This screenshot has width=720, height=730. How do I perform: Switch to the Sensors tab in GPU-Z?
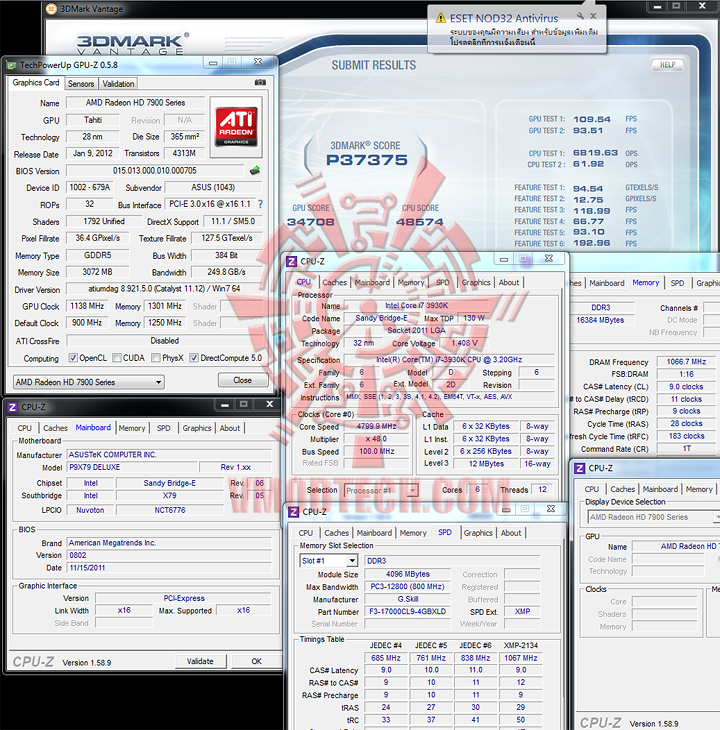81,84
